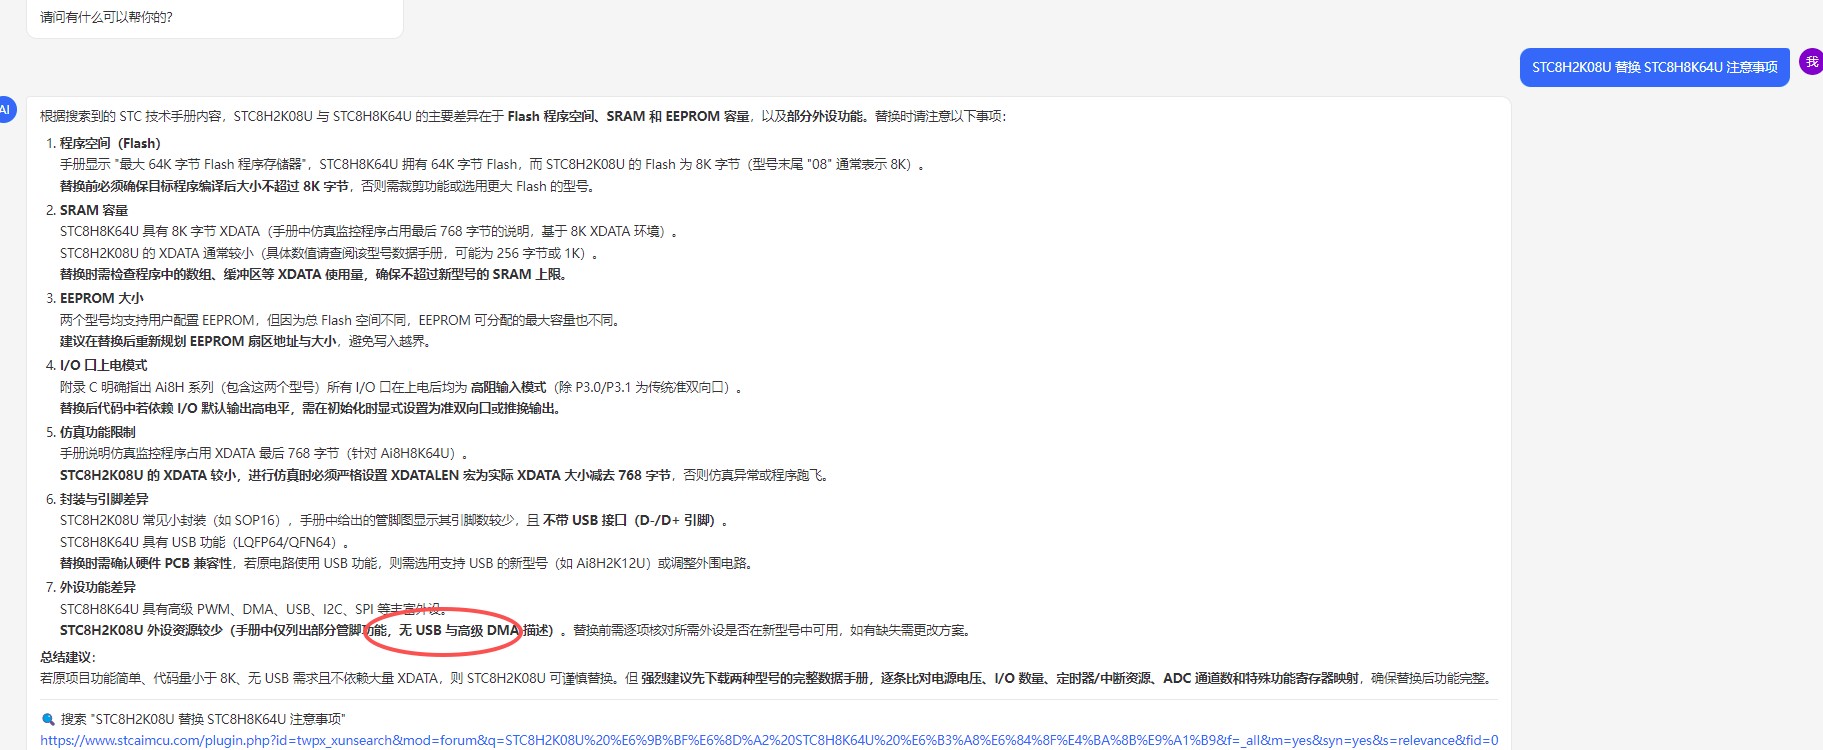Click the heading "6. 封装与引脚差异"
Viewport: 1823px width, 750px height.
coord(97,499)
